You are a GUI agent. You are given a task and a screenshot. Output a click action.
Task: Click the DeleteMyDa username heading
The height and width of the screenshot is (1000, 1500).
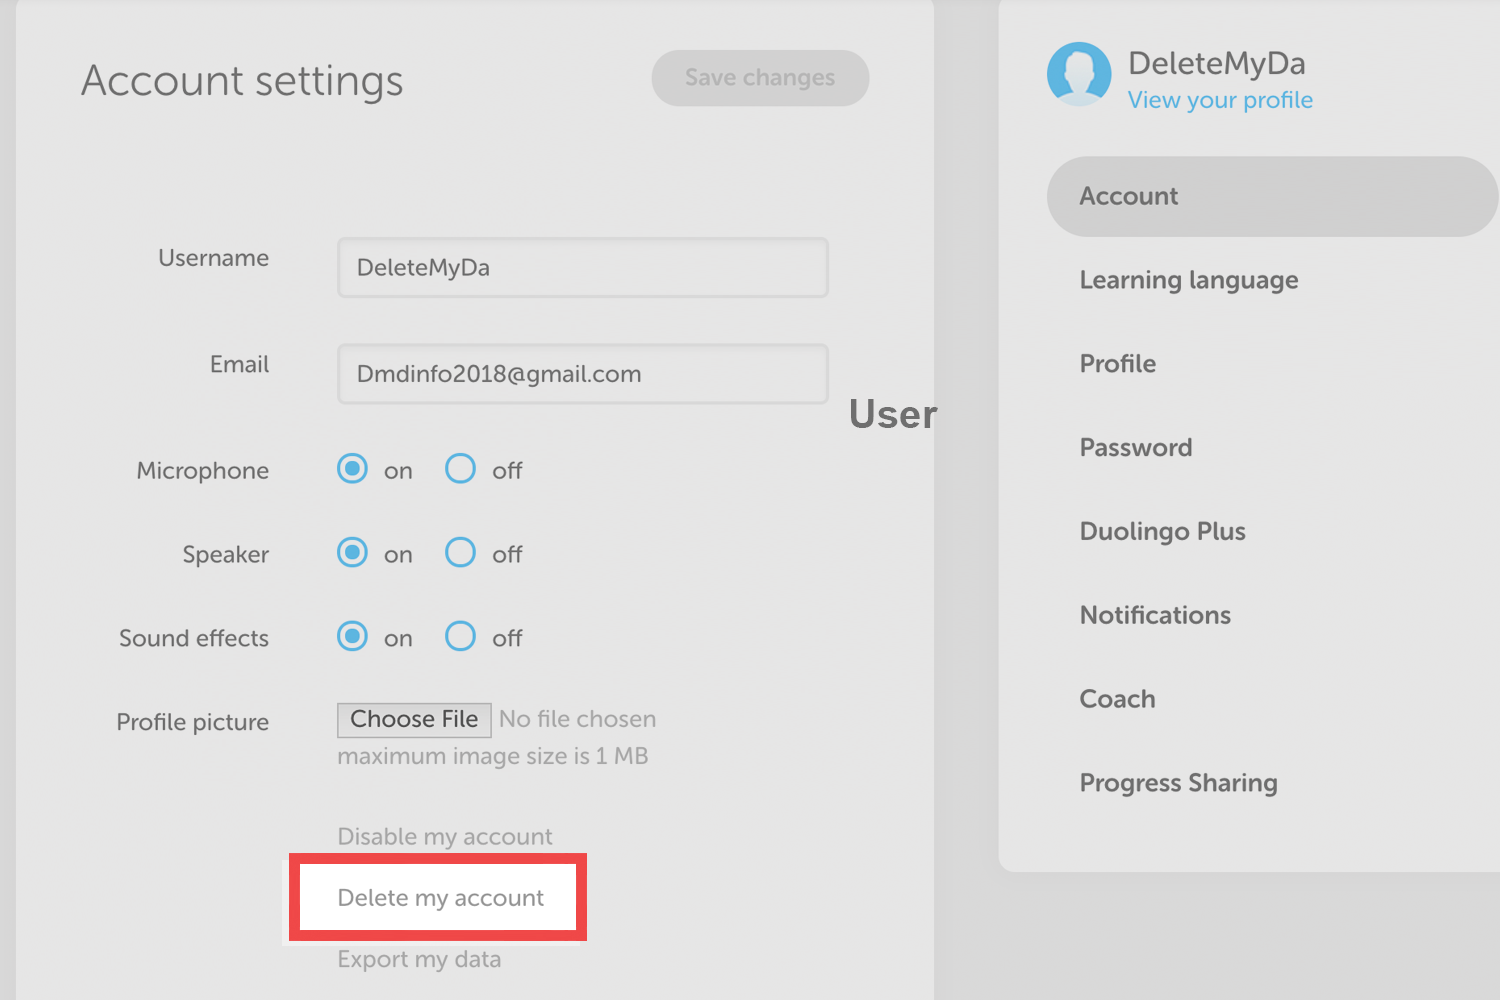tap(1217, 63)
